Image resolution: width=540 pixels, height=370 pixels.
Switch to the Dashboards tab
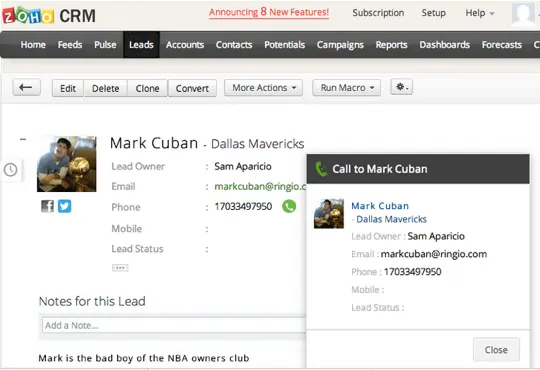tap(445, 45)
